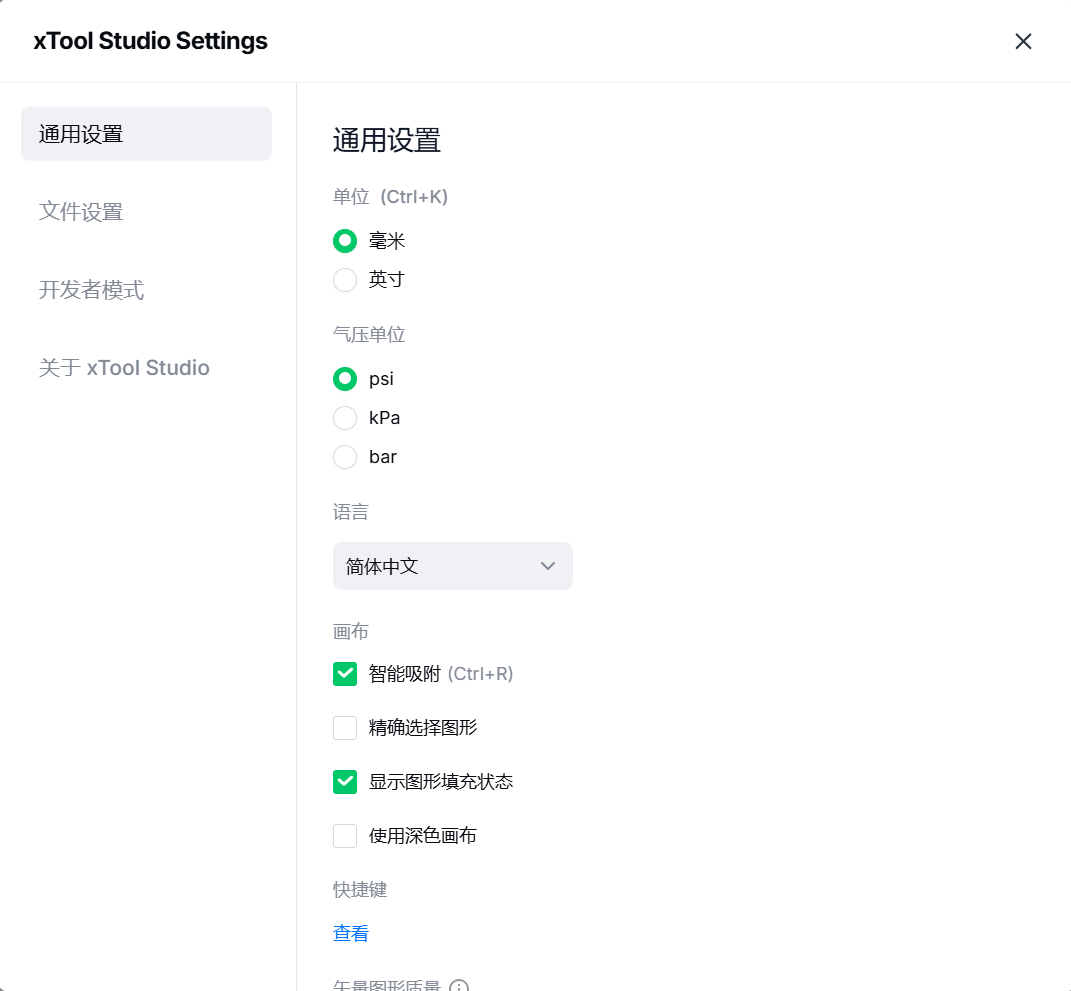Switch to the 文件设置 tab
Image resolution: width=1071 pixels, height=991 pixels.
(81, 212)
